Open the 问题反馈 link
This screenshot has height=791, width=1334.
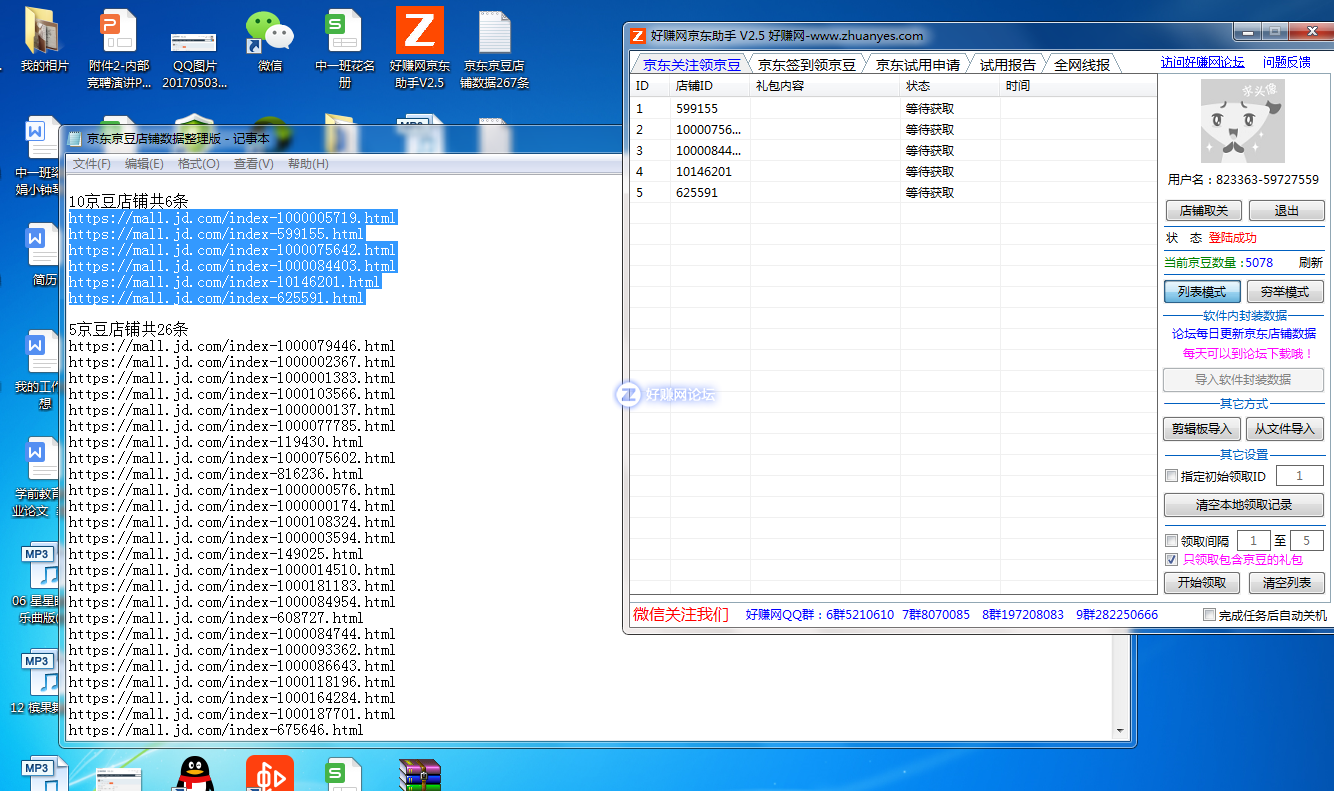pos(1286,62)
